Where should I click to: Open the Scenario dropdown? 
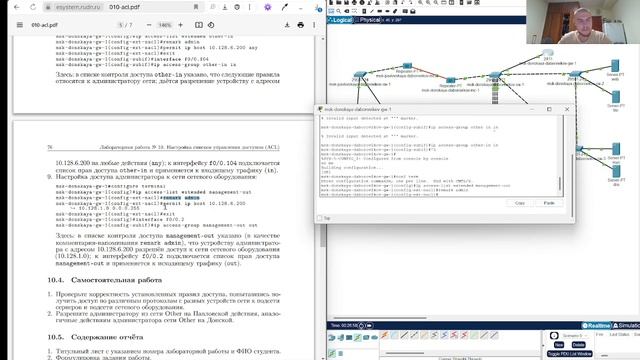pos(575,336)
